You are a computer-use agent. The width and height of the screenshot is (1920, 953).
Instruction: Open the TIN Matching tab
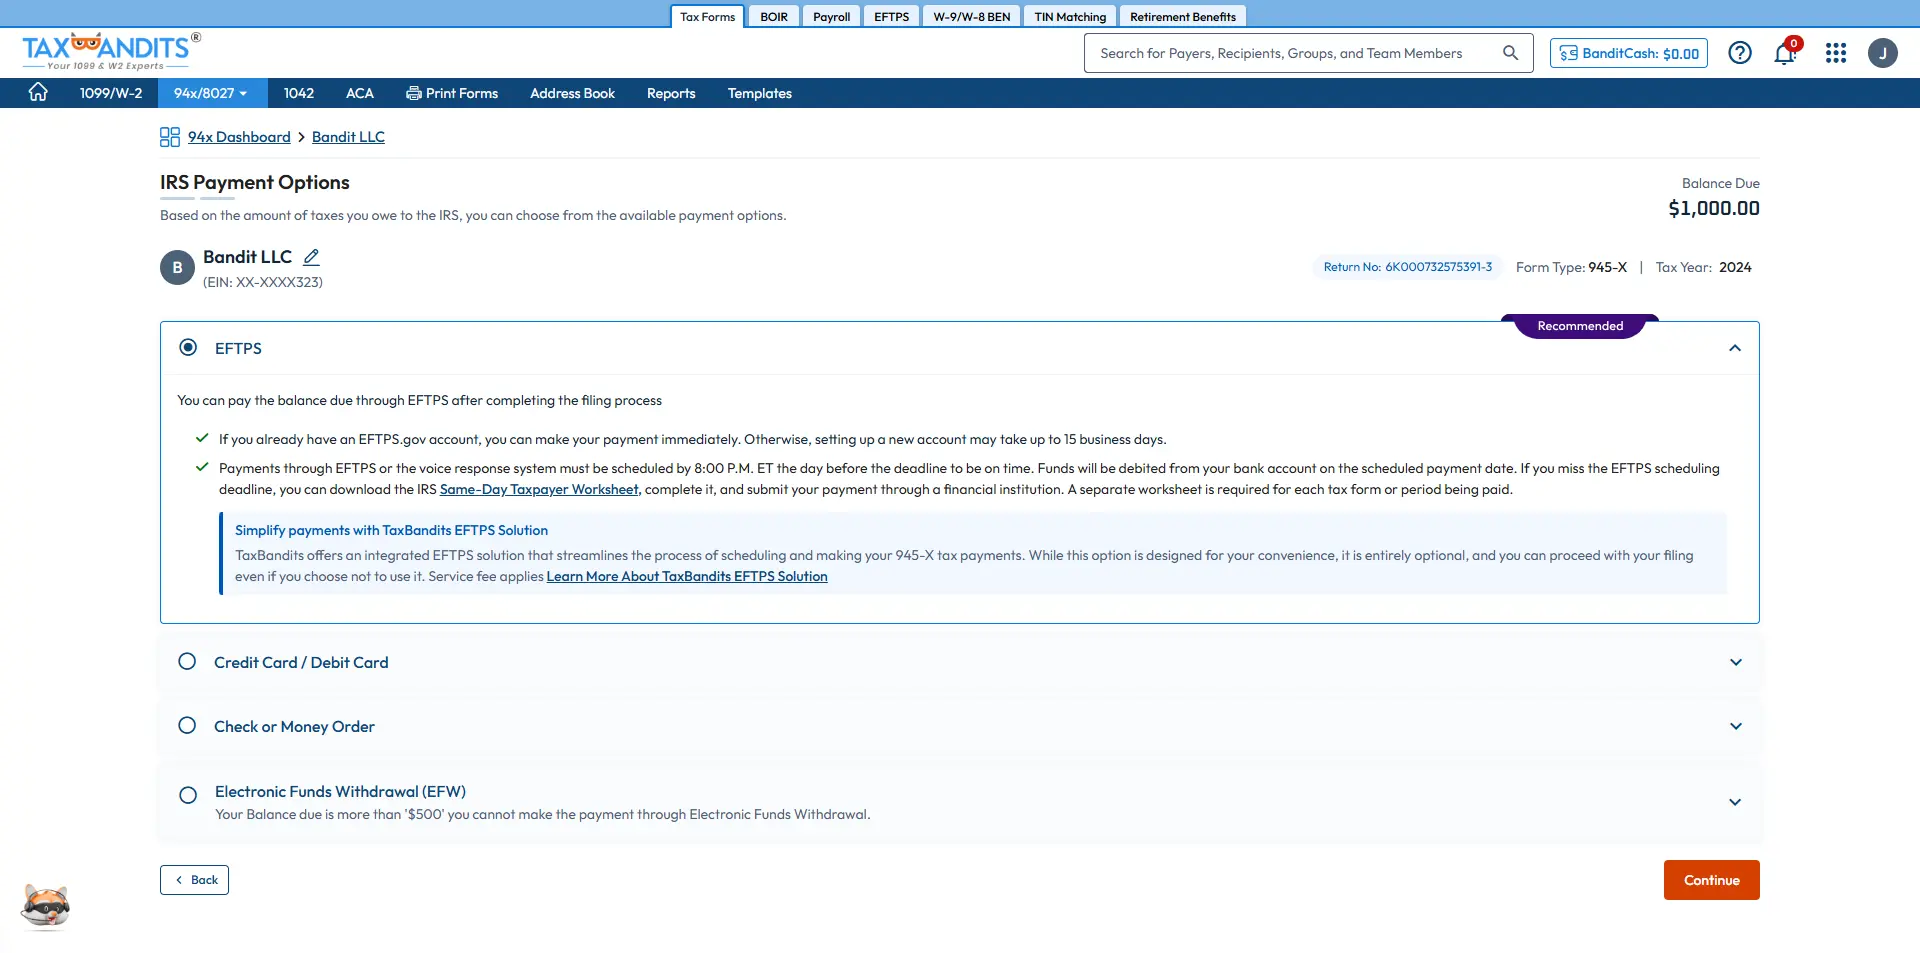[x=1070, y=17]
